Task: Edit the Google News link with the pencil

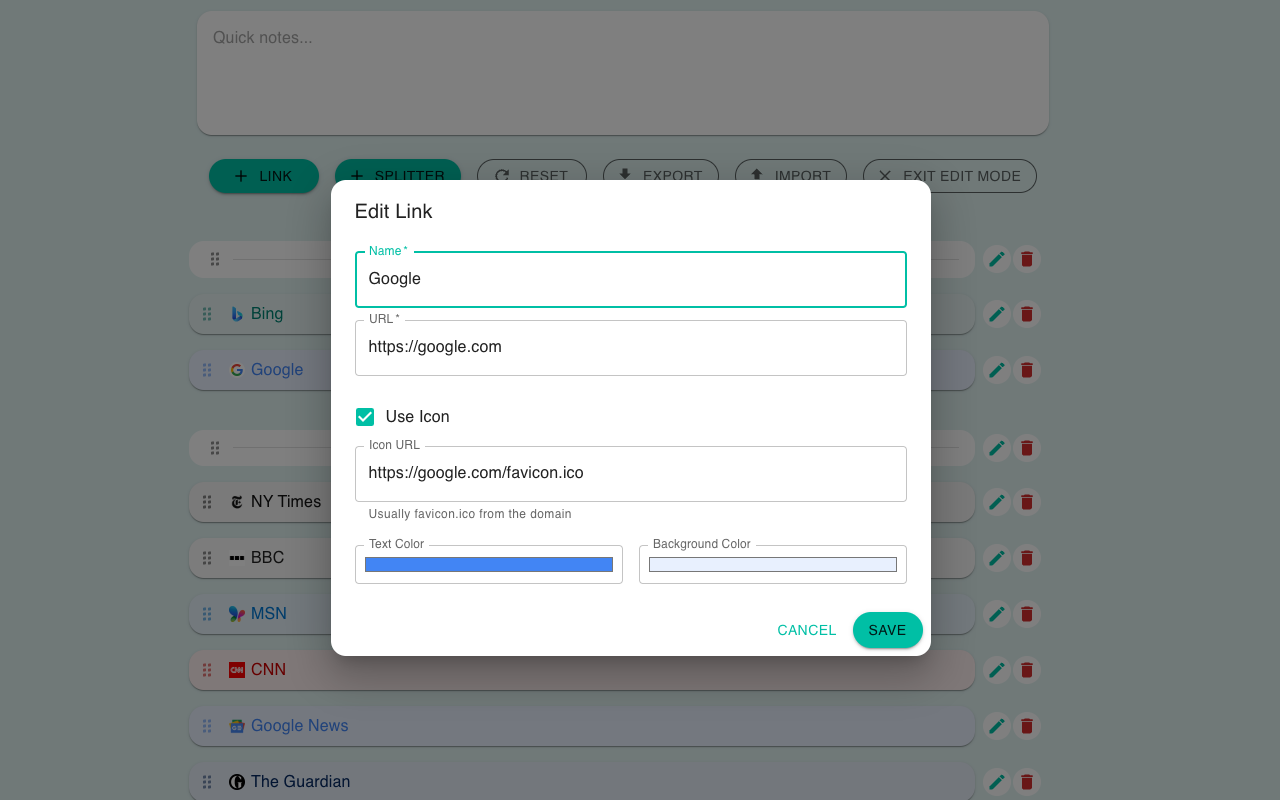Action: (996, 726)
